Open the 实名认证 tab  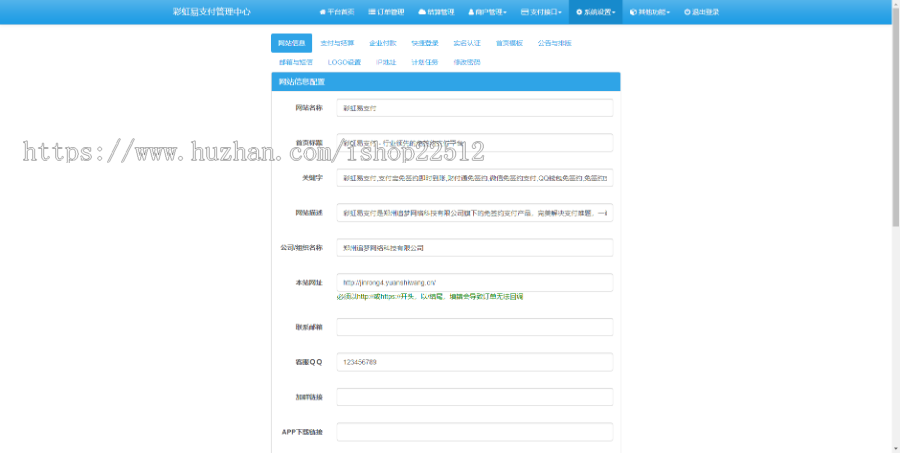[x=467, y=43]
